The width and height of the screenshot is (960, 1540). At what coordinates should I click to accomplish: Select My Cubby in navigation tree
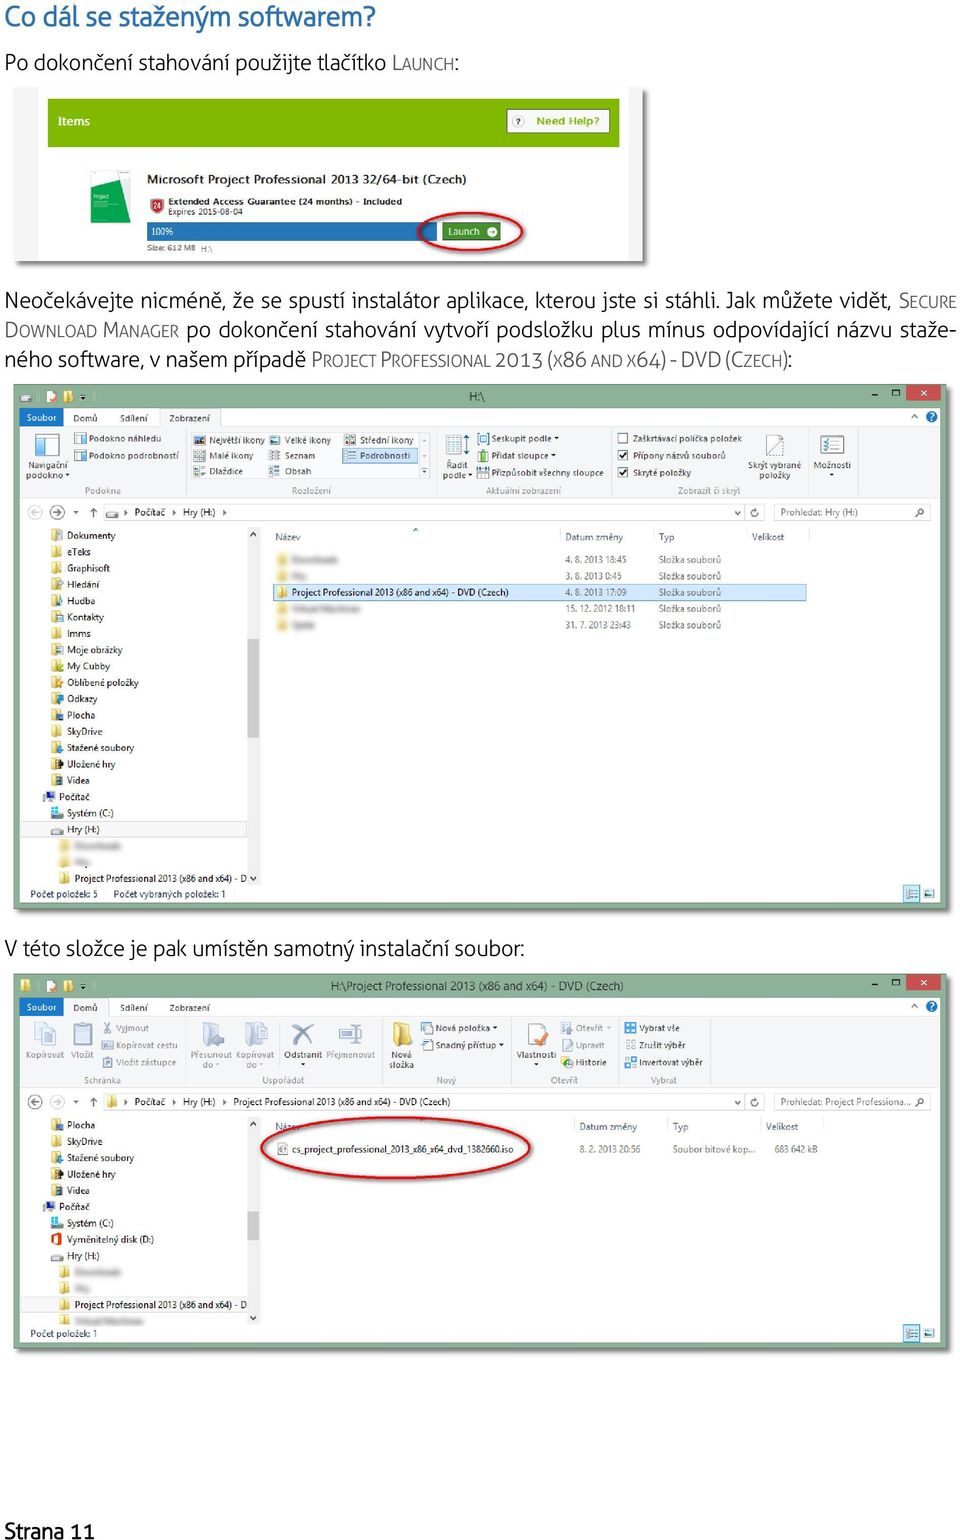88,666
